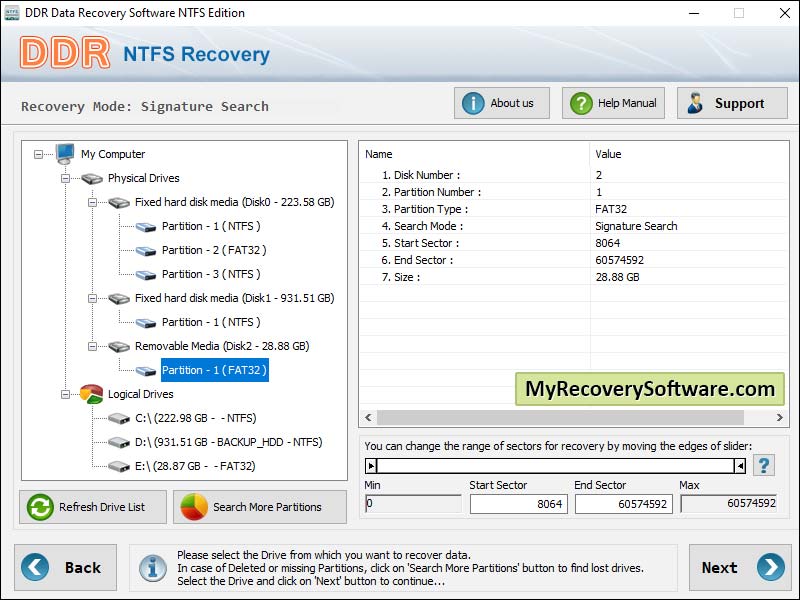
Task: Click inside the Start Sector field
Action: click(520, 503)
